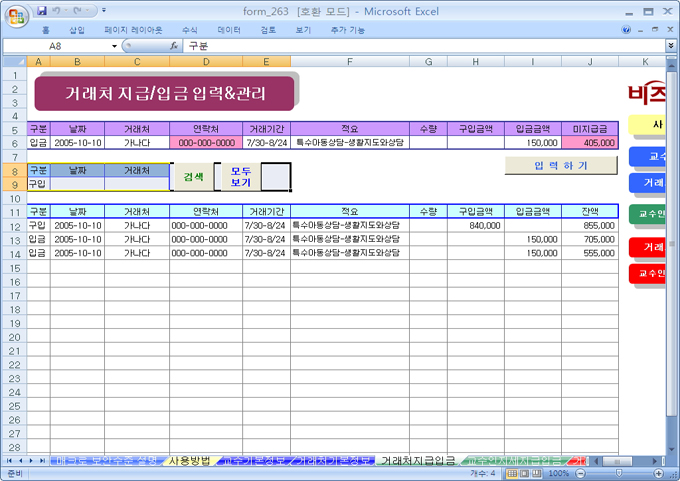The height and width of the screenshot is (481, 680).
Task: Open the 삽입 (Insert) ribbon tab
Action: [x=77, y=30]
